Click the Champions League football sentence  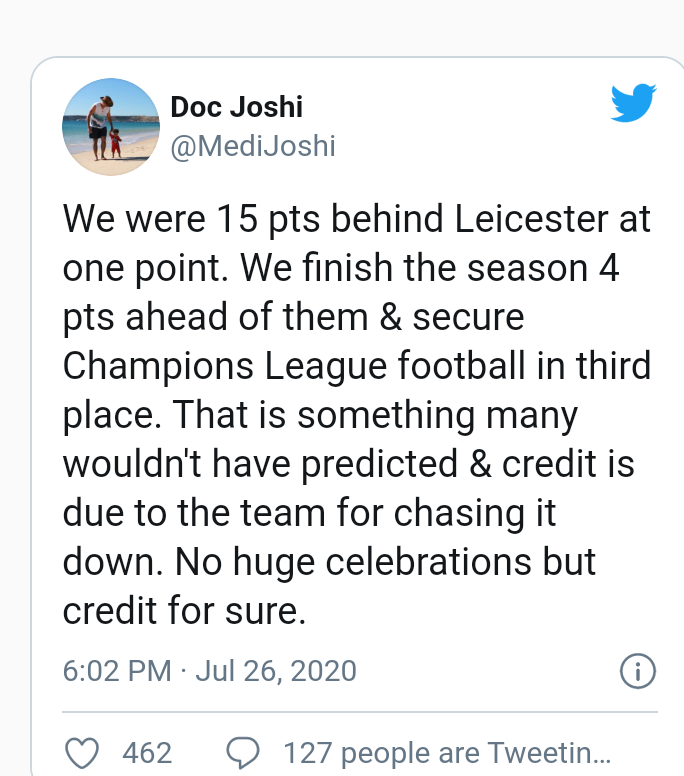point(356,366)
